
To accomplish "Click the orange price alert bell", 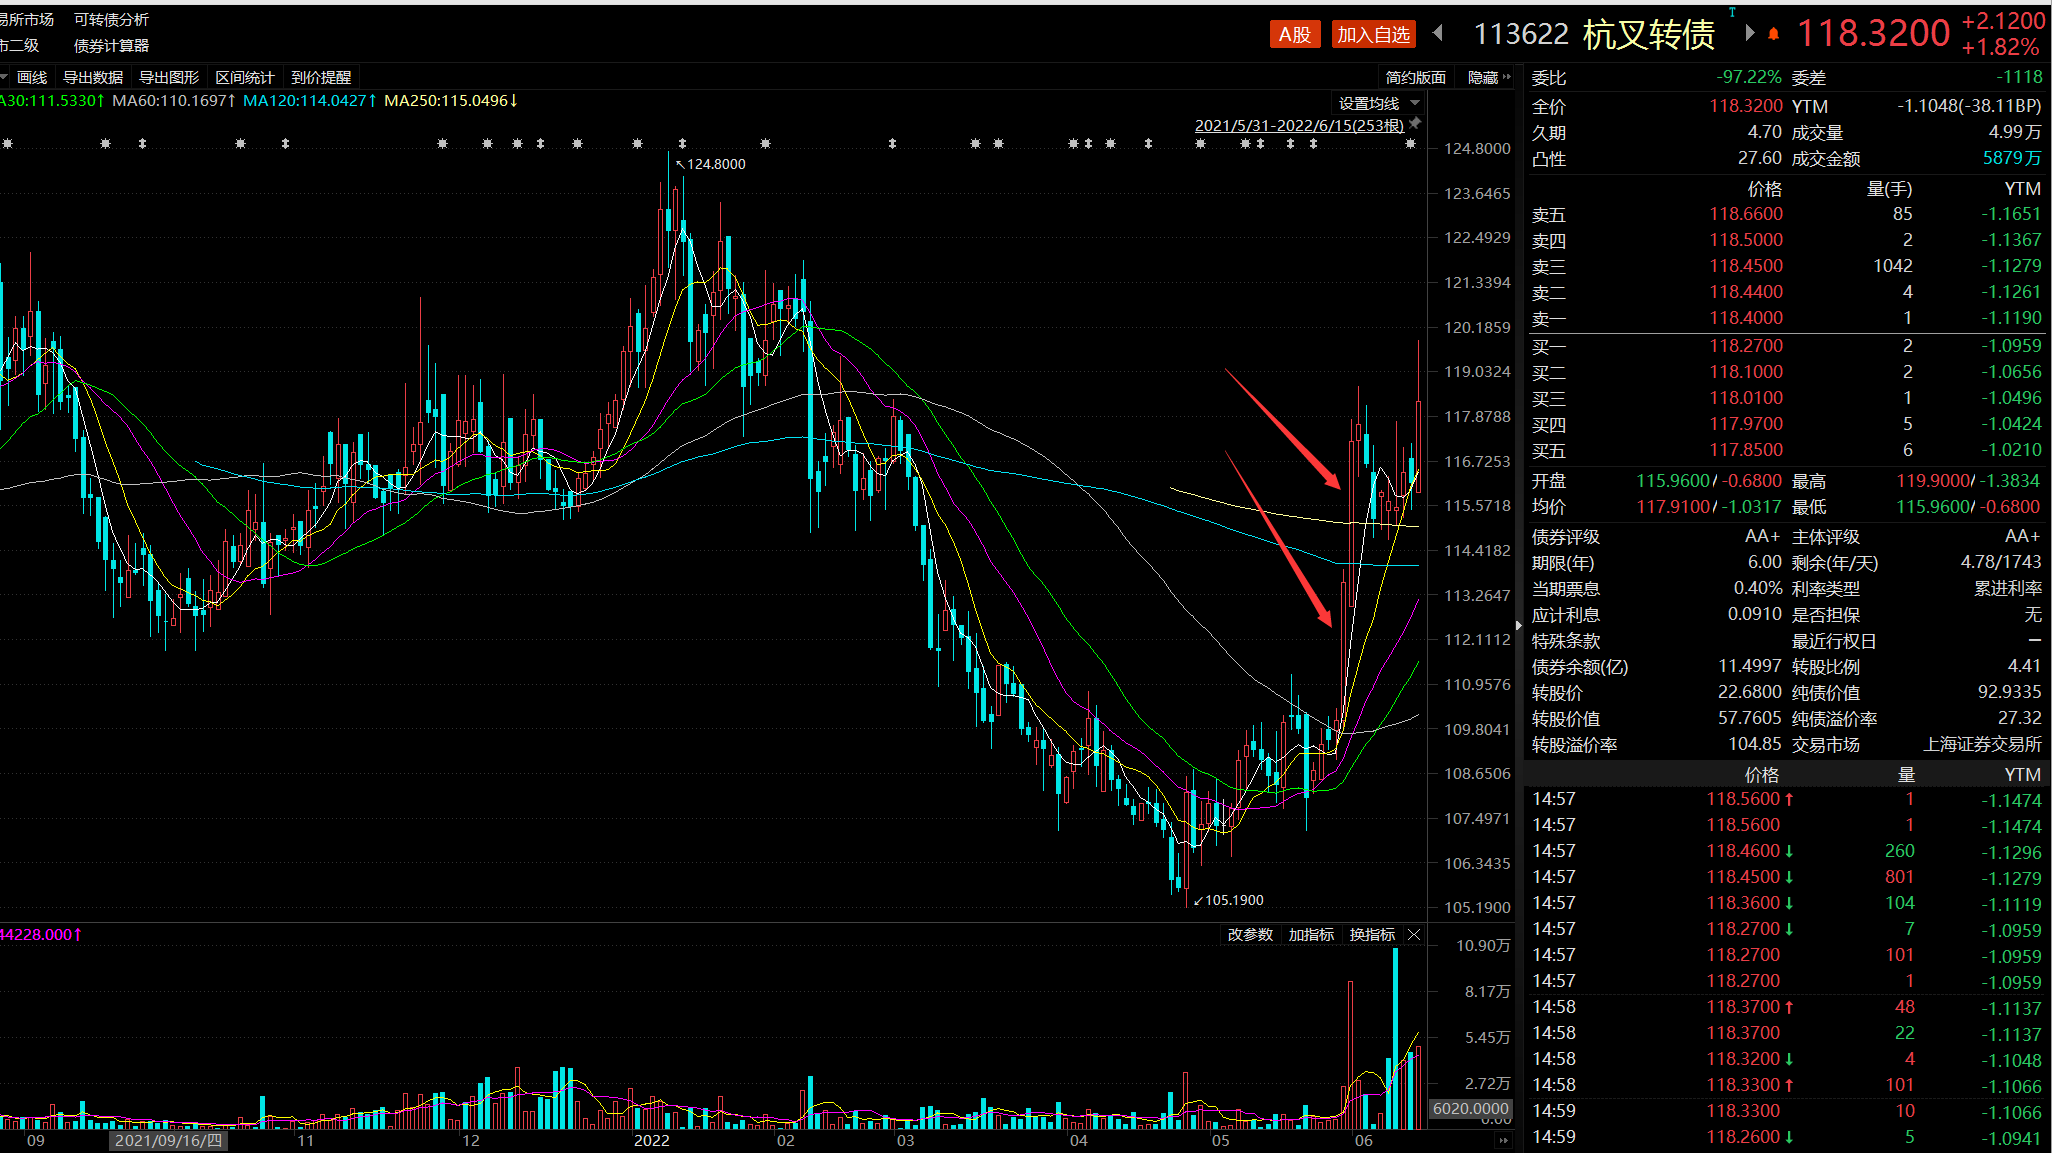I will (x=1773, y=34).
